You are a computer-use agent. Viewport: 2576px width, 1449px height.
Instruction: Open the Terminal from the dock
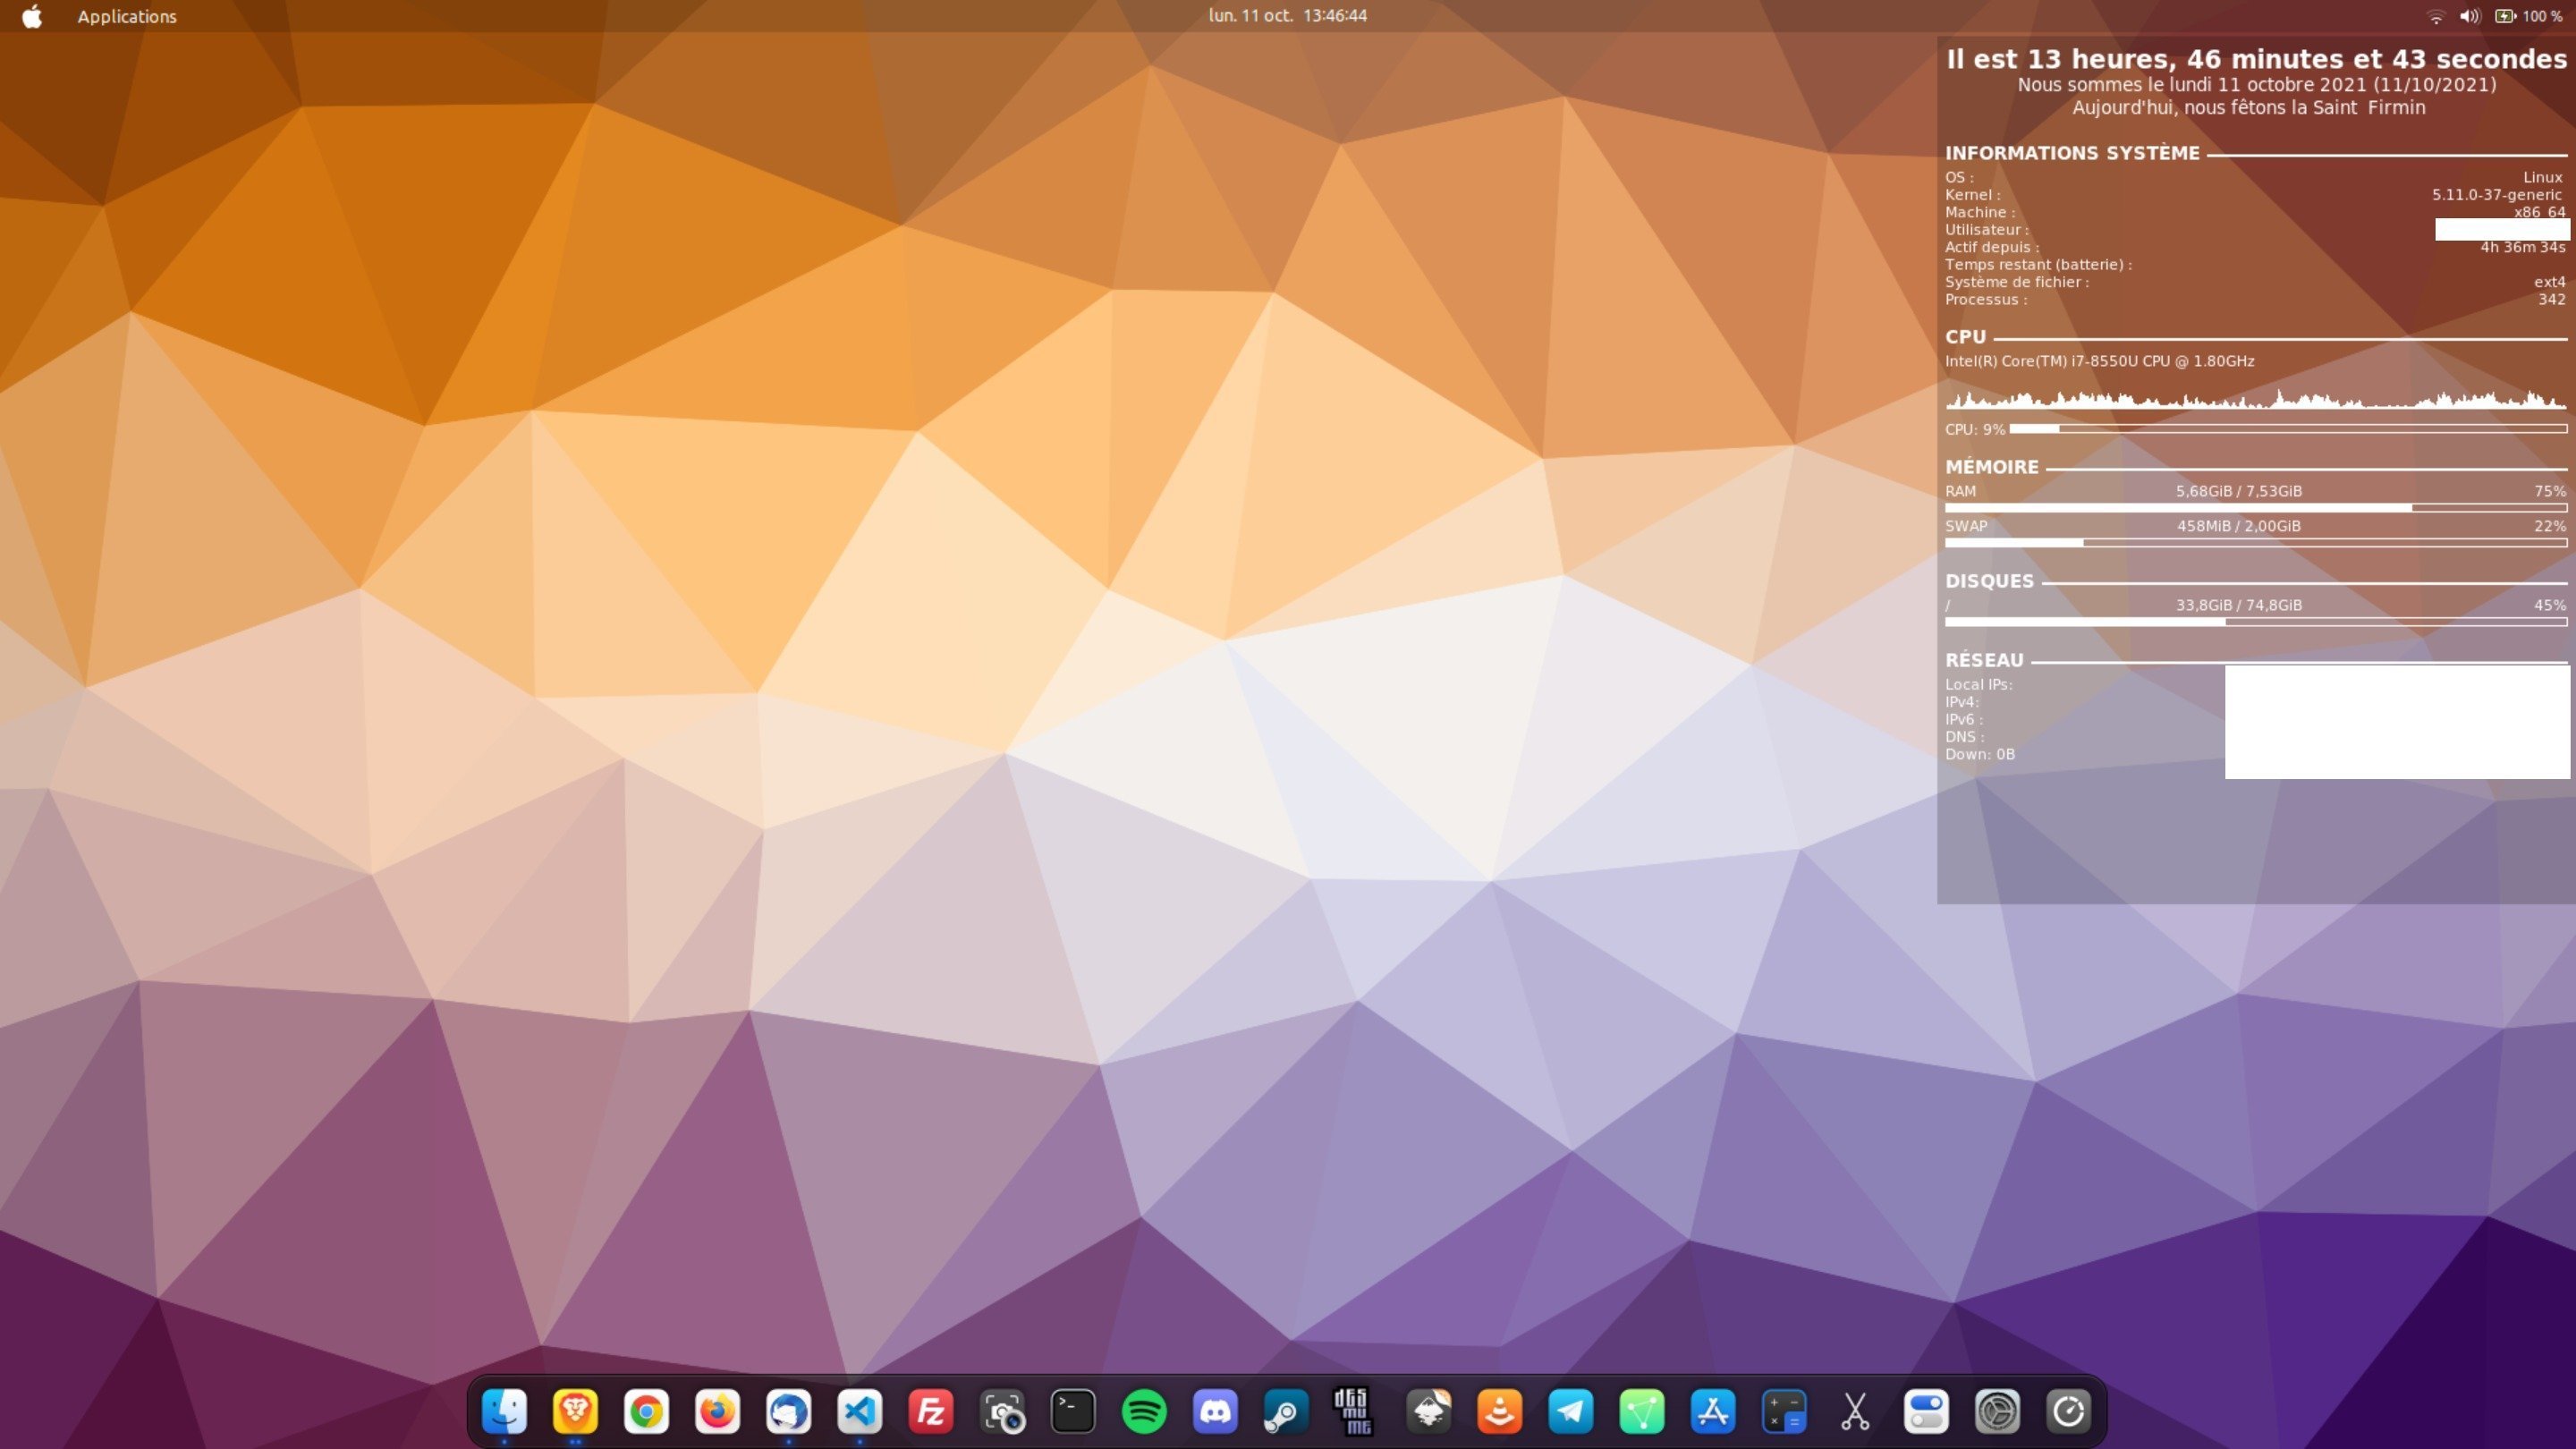tap(1073, 1411)
